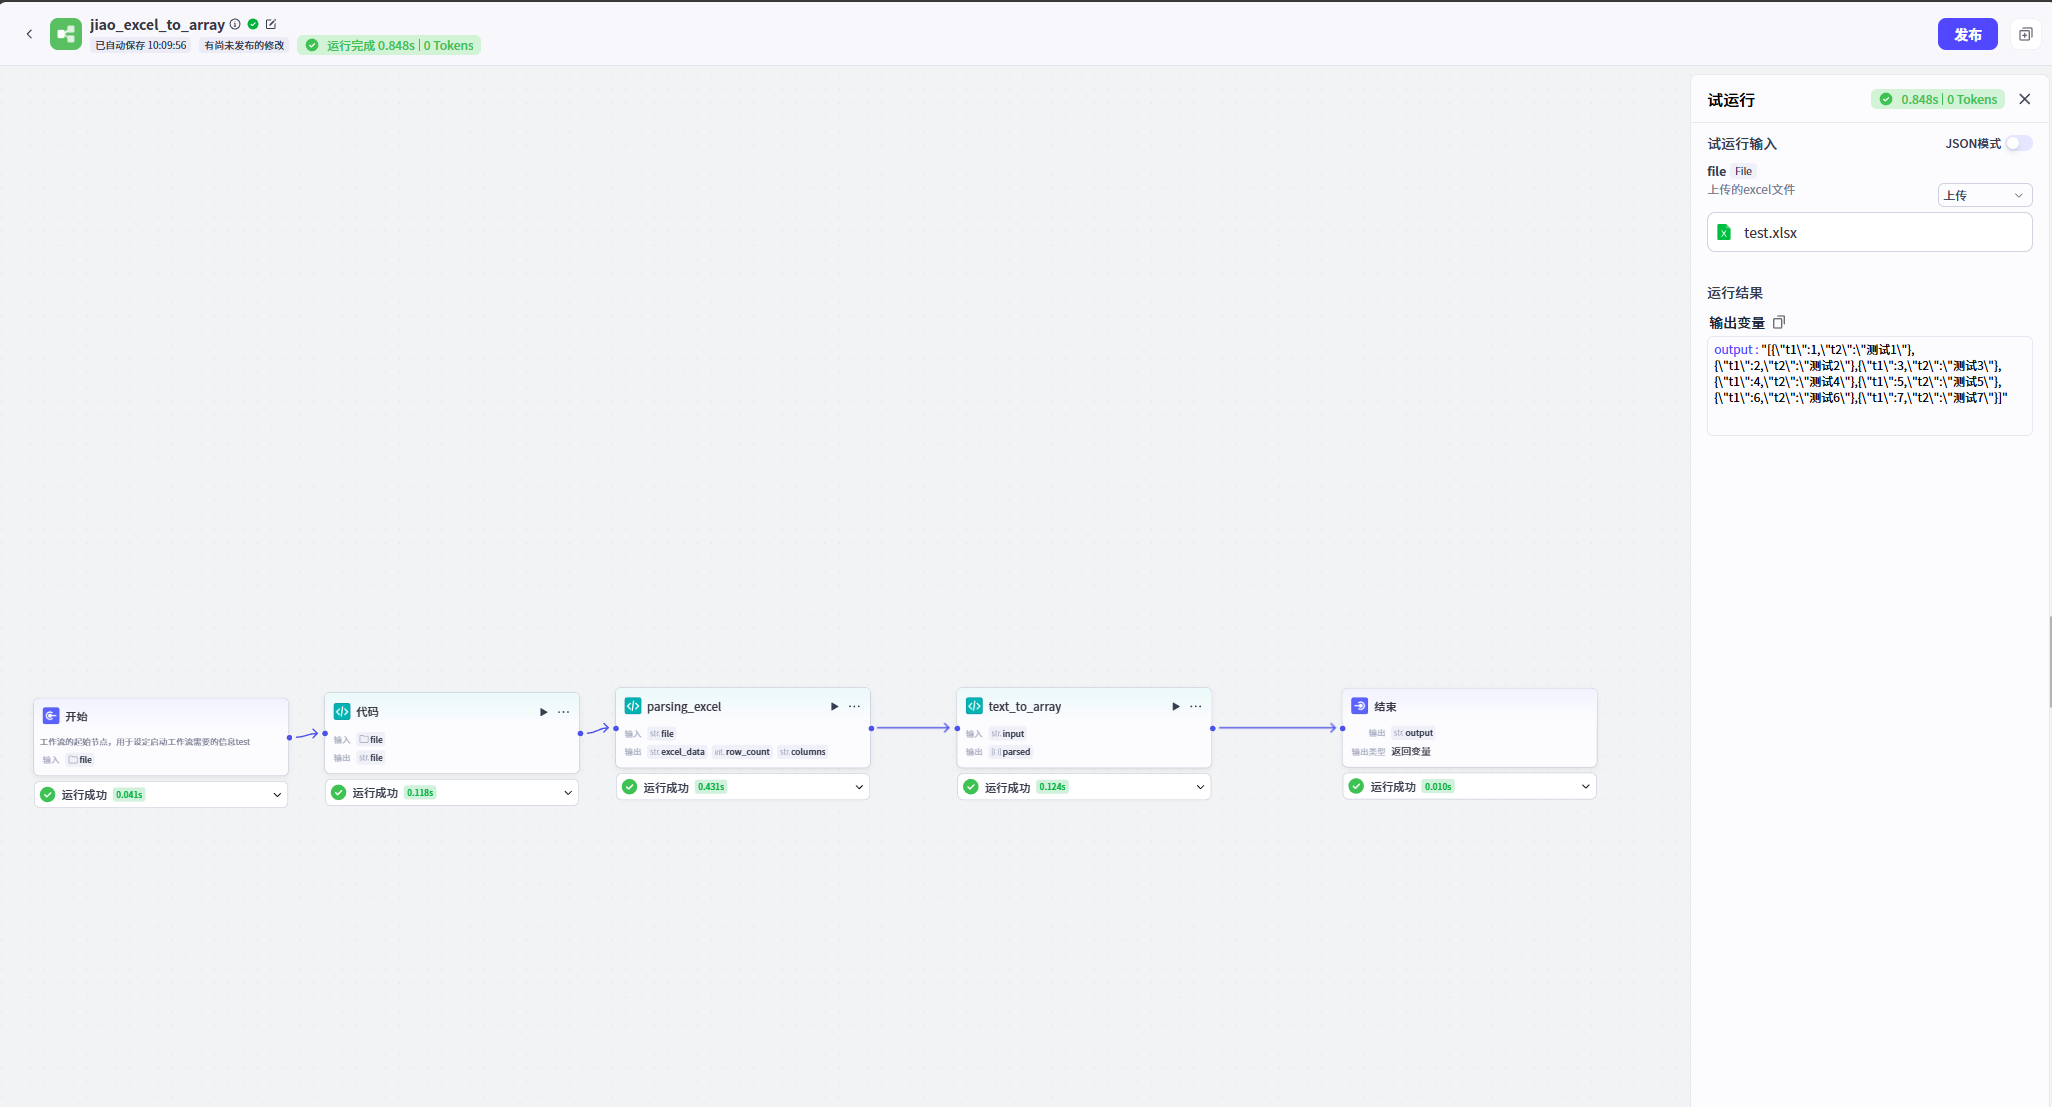Screen dimensions: 2052x1107
Task: Open the 上传 file source dropdown
Action: pos(1984,195)
